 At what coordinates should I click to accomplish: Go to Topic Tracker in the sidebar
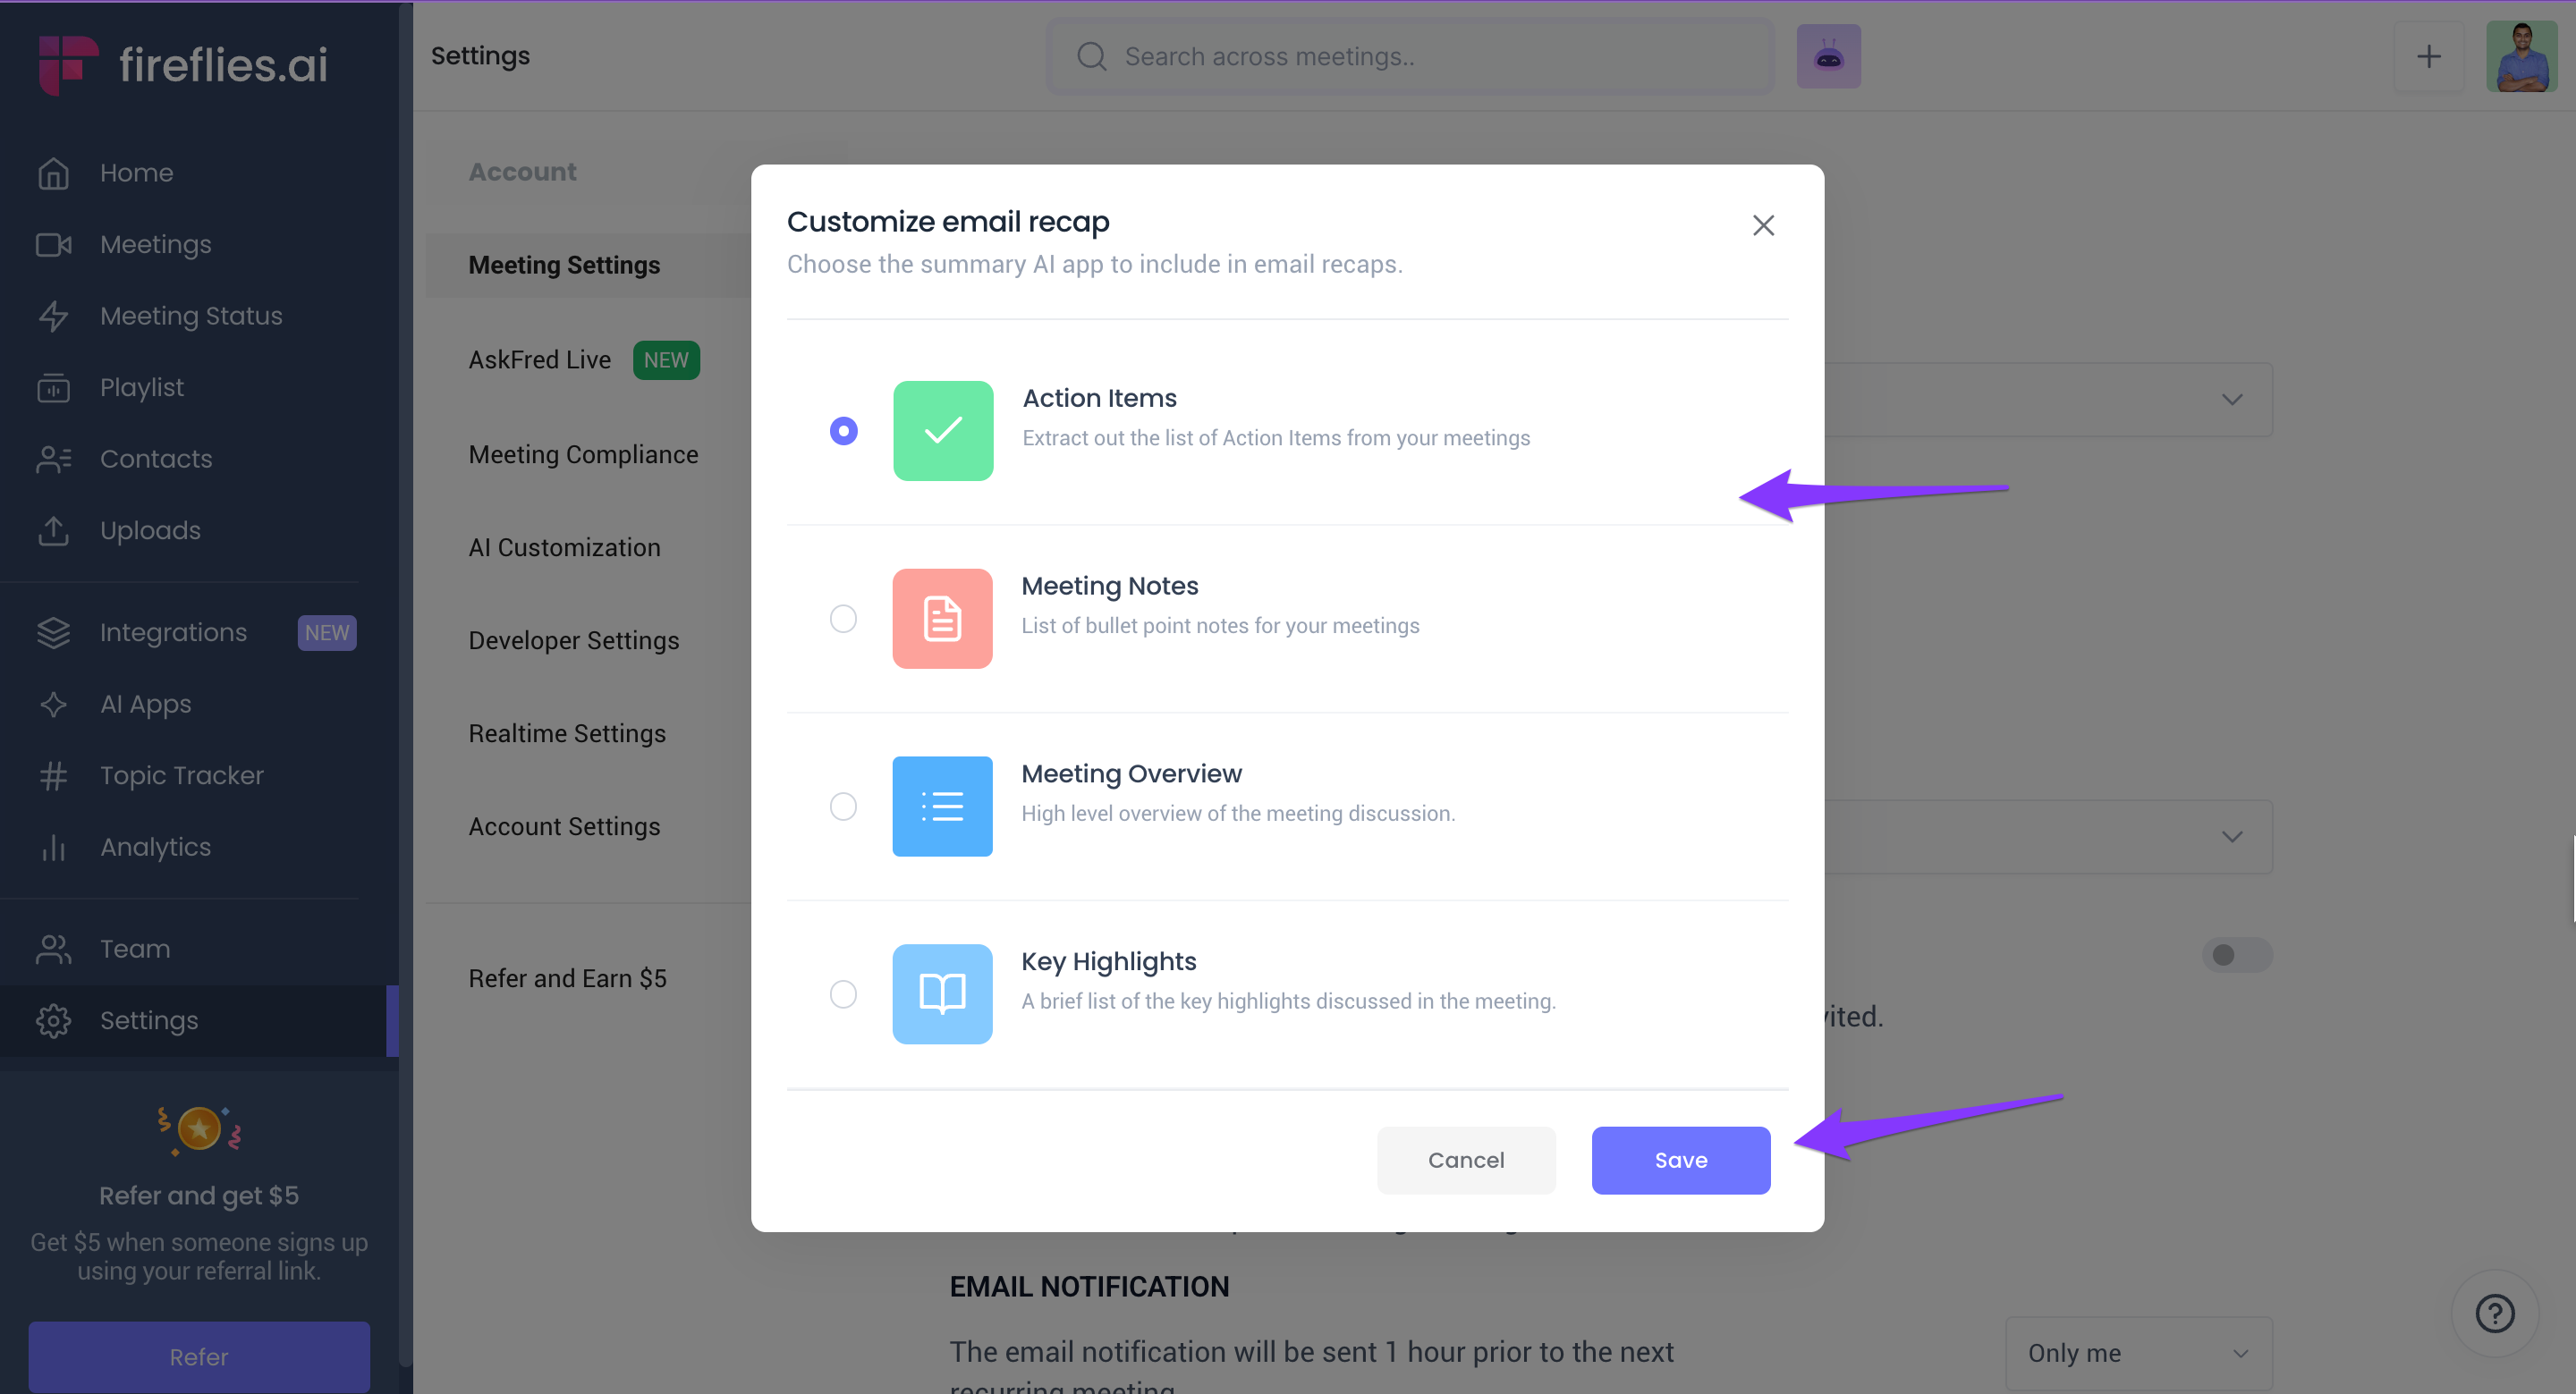[x=182, y=775]
